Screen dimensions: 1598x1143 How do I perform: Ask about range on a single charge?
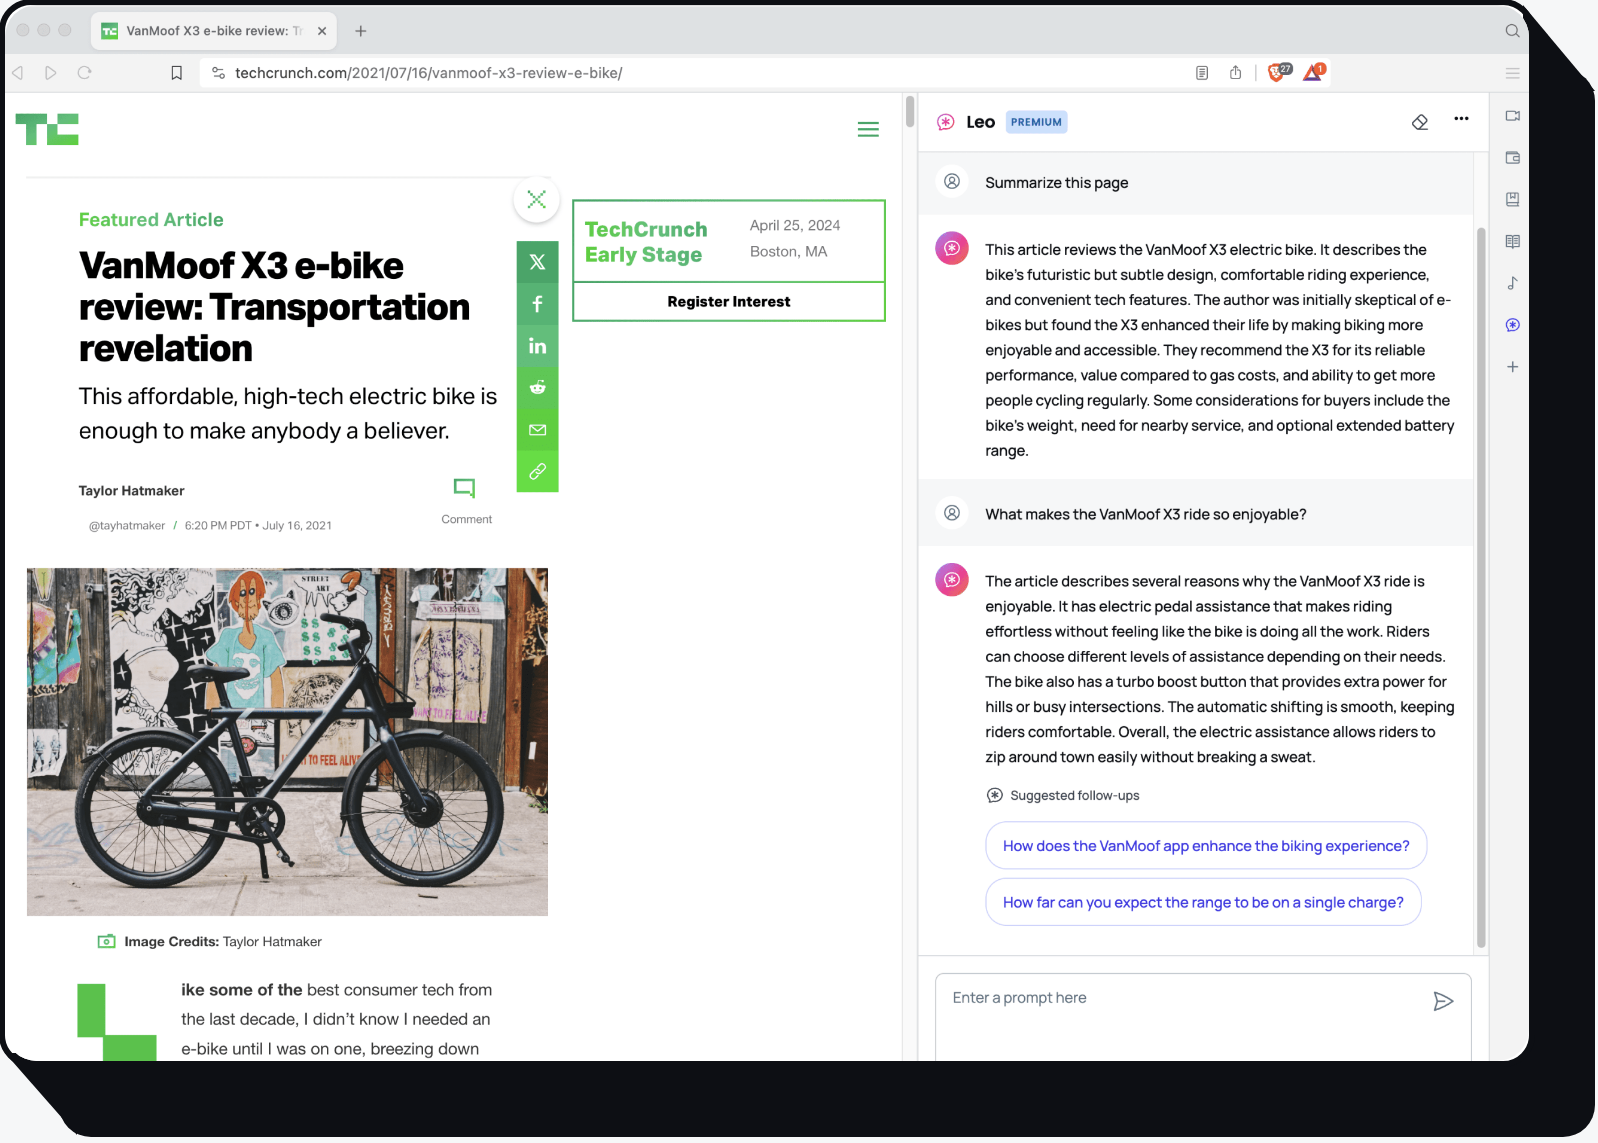1203,902
